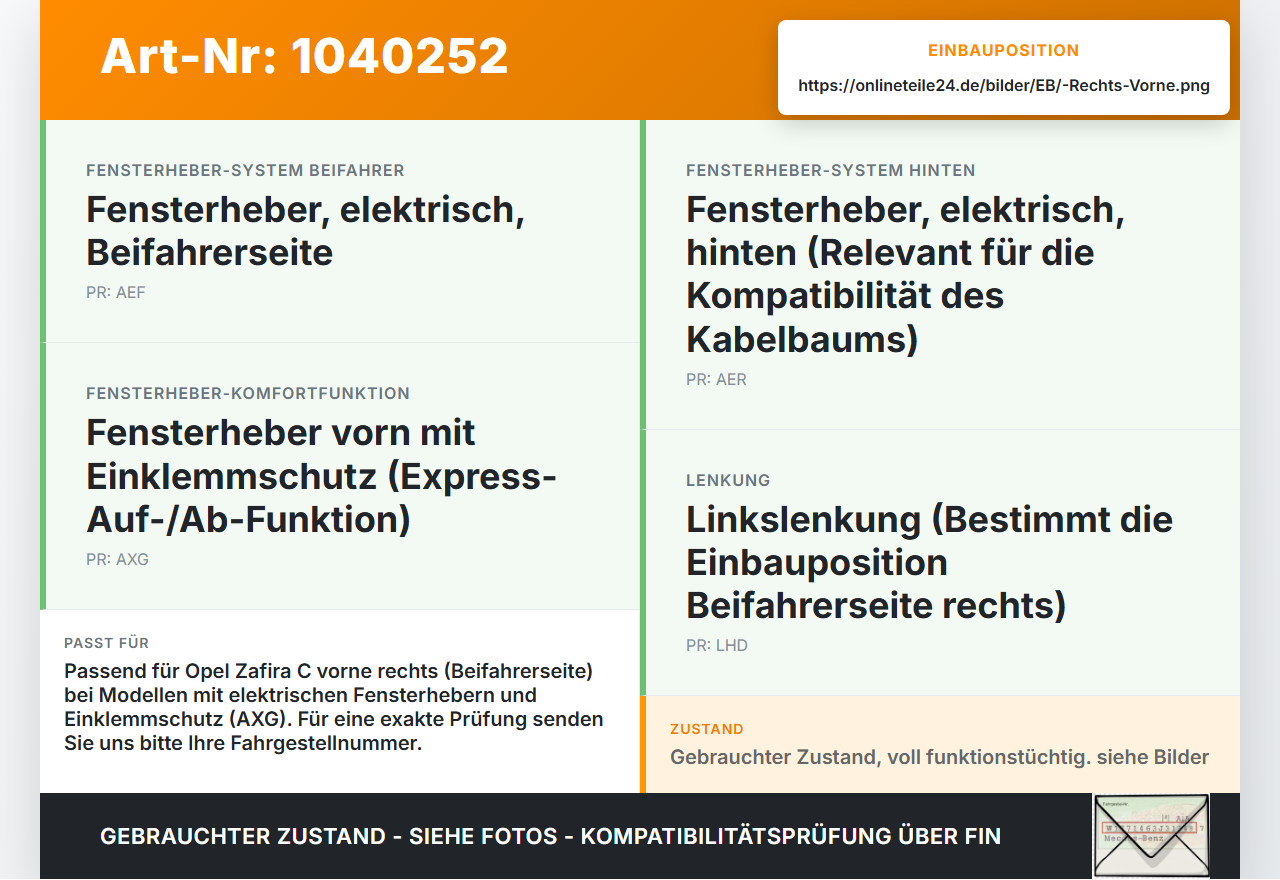
Task: Click the 'Passend für Opel Zafira C' paragraph
Action: [x=334, y=707]
